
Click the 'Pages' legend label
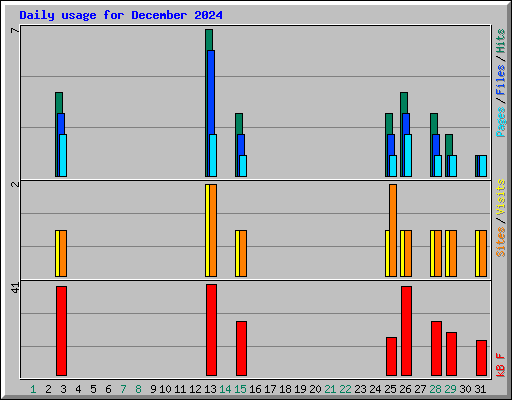(500, 122)
